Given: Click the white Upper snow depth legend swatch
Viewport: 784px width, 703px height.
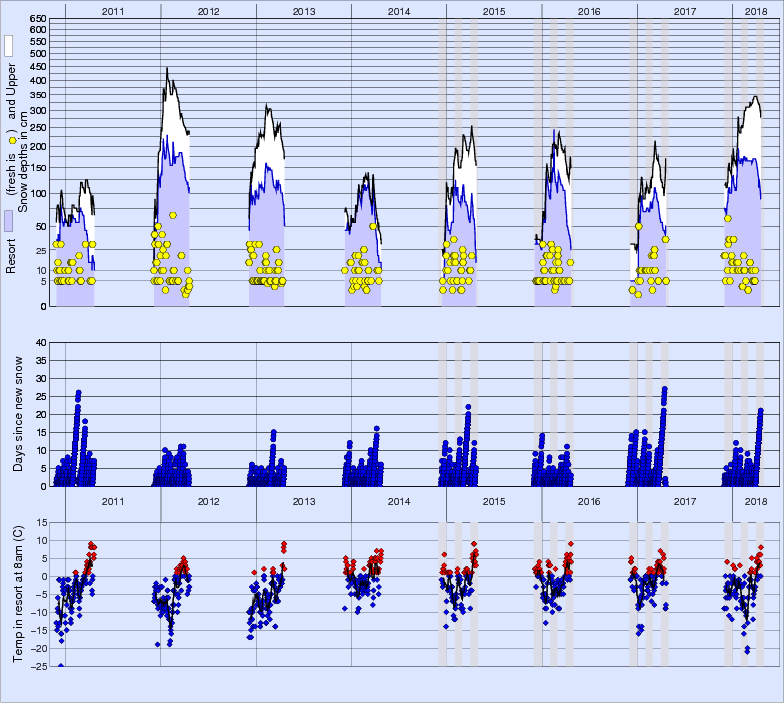Looking at the screenshot, I should [x=9, y=46].
